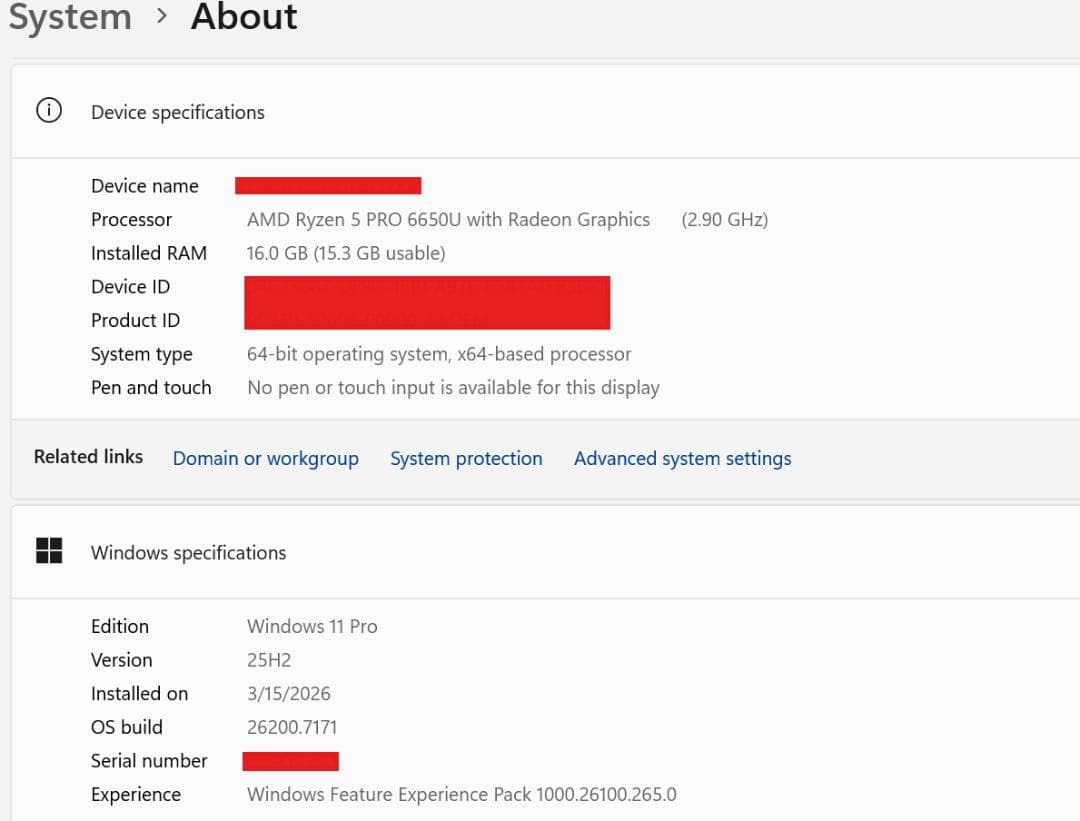Select the Device ID label

(130, 287)
